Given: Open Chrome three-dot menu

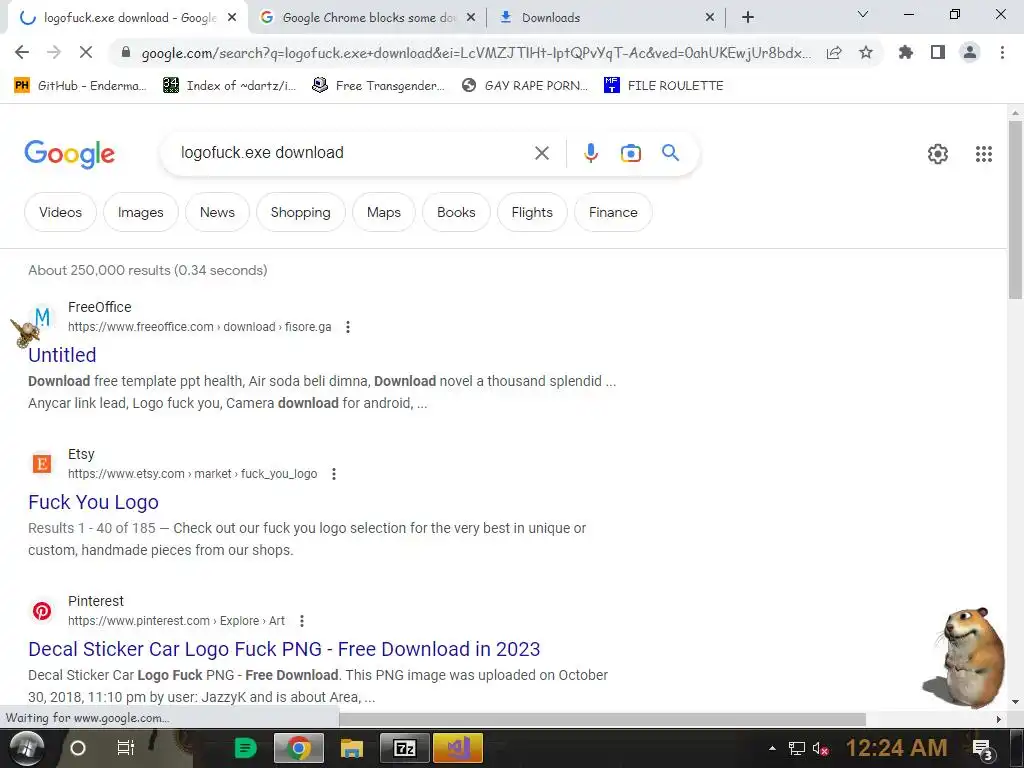Looking at the screenshot, I should pyautogui.click(x=1002, y=52).
